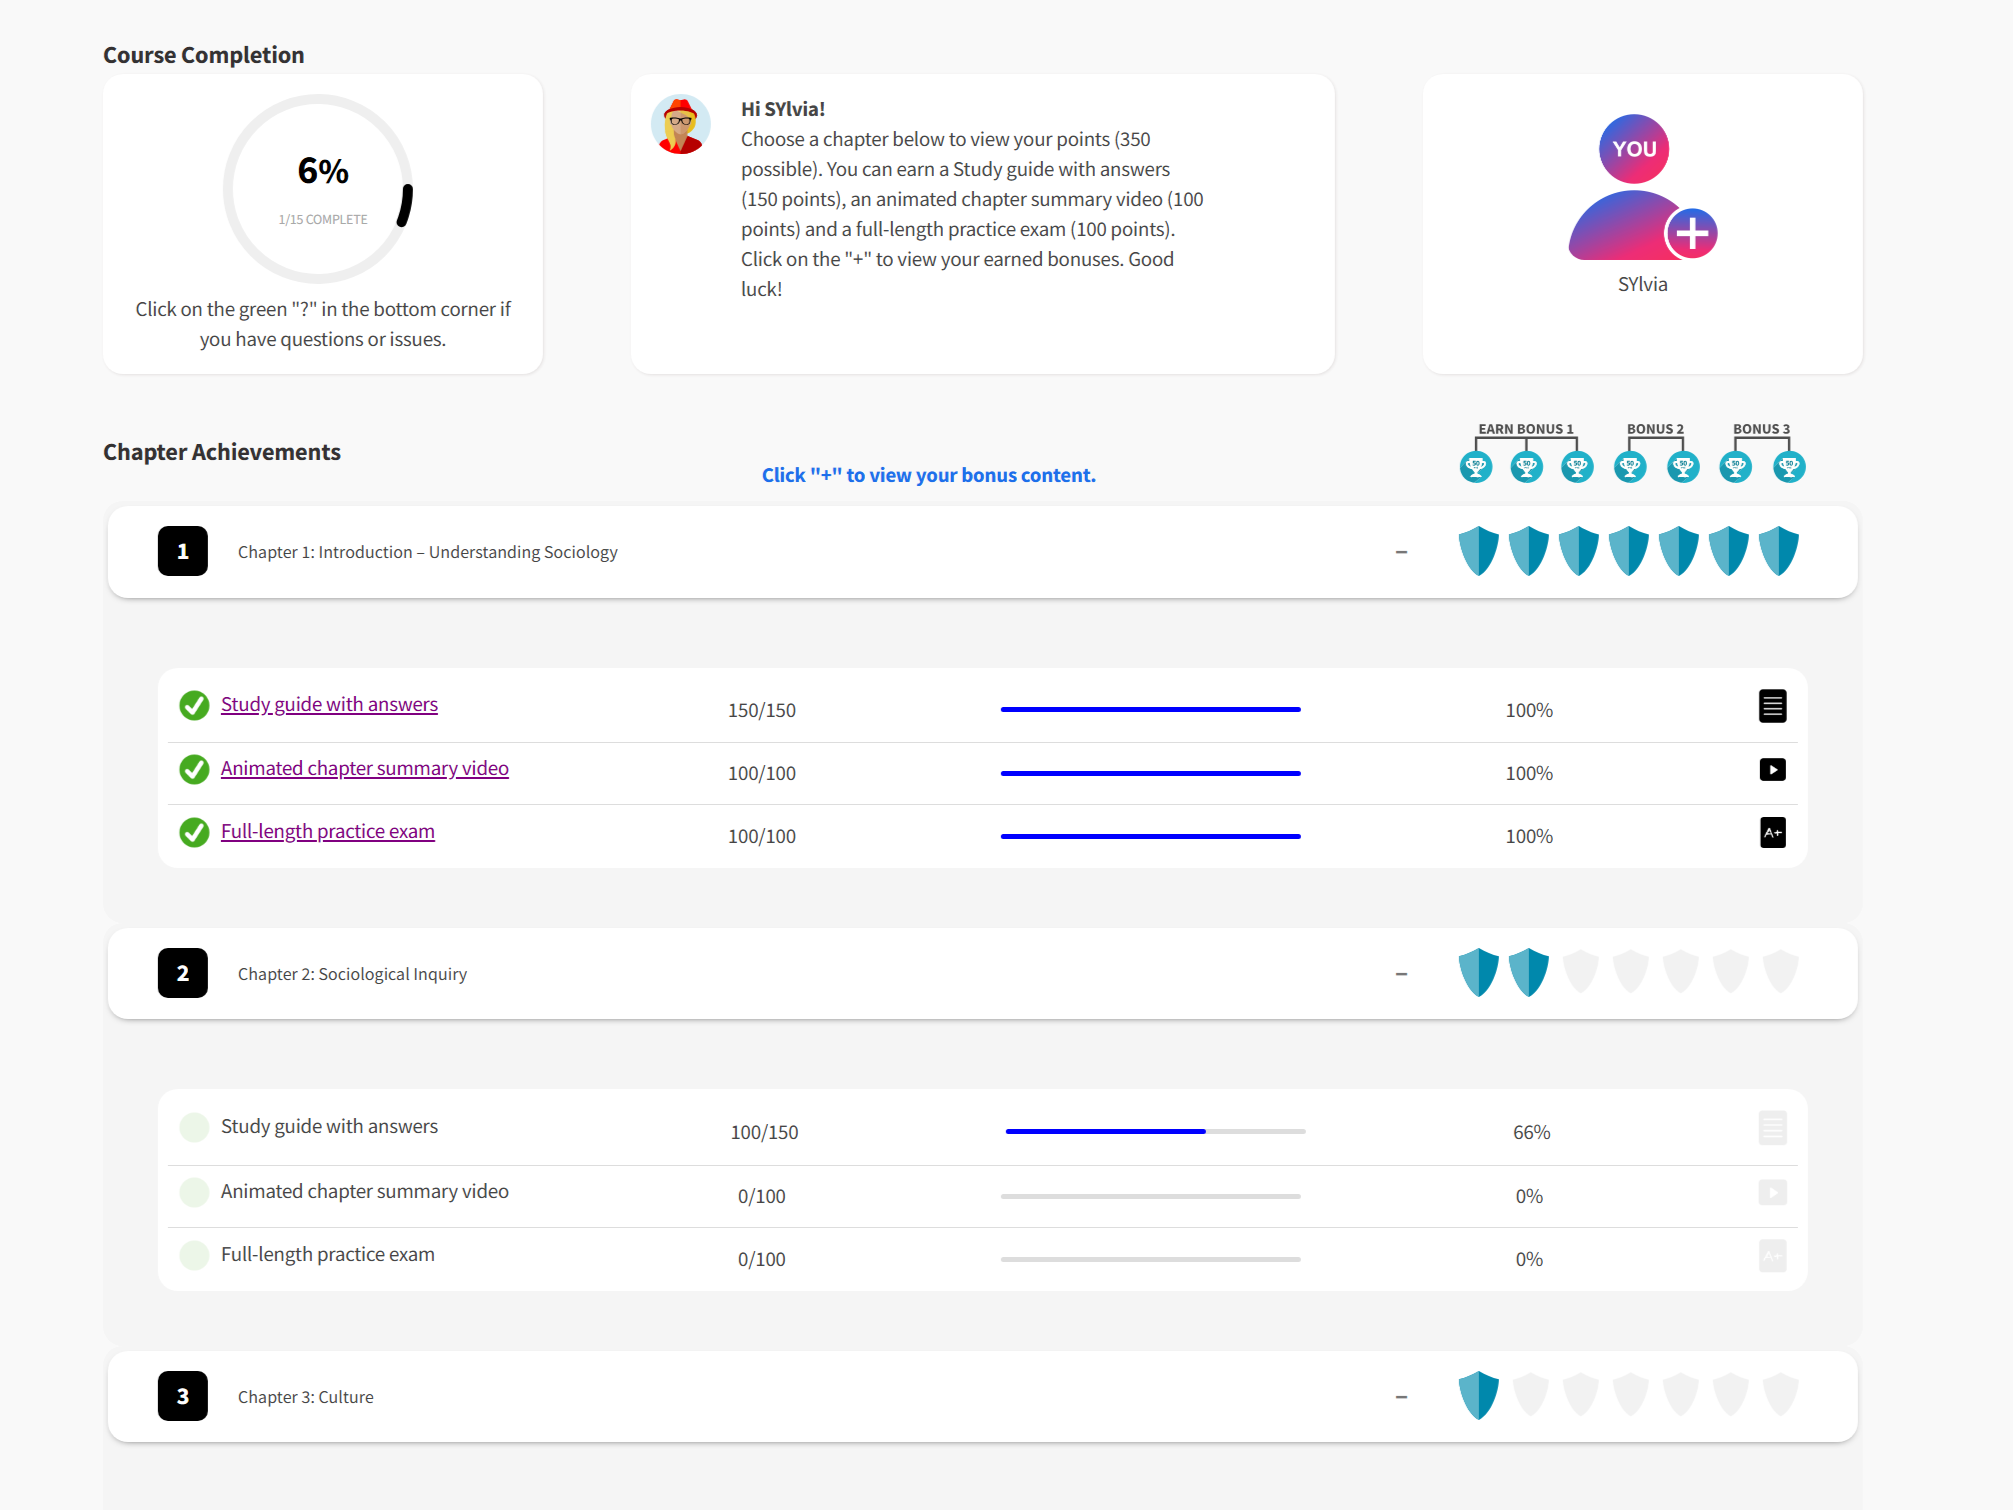Click the black number 1 chapter badge

[x=183, y=551]
